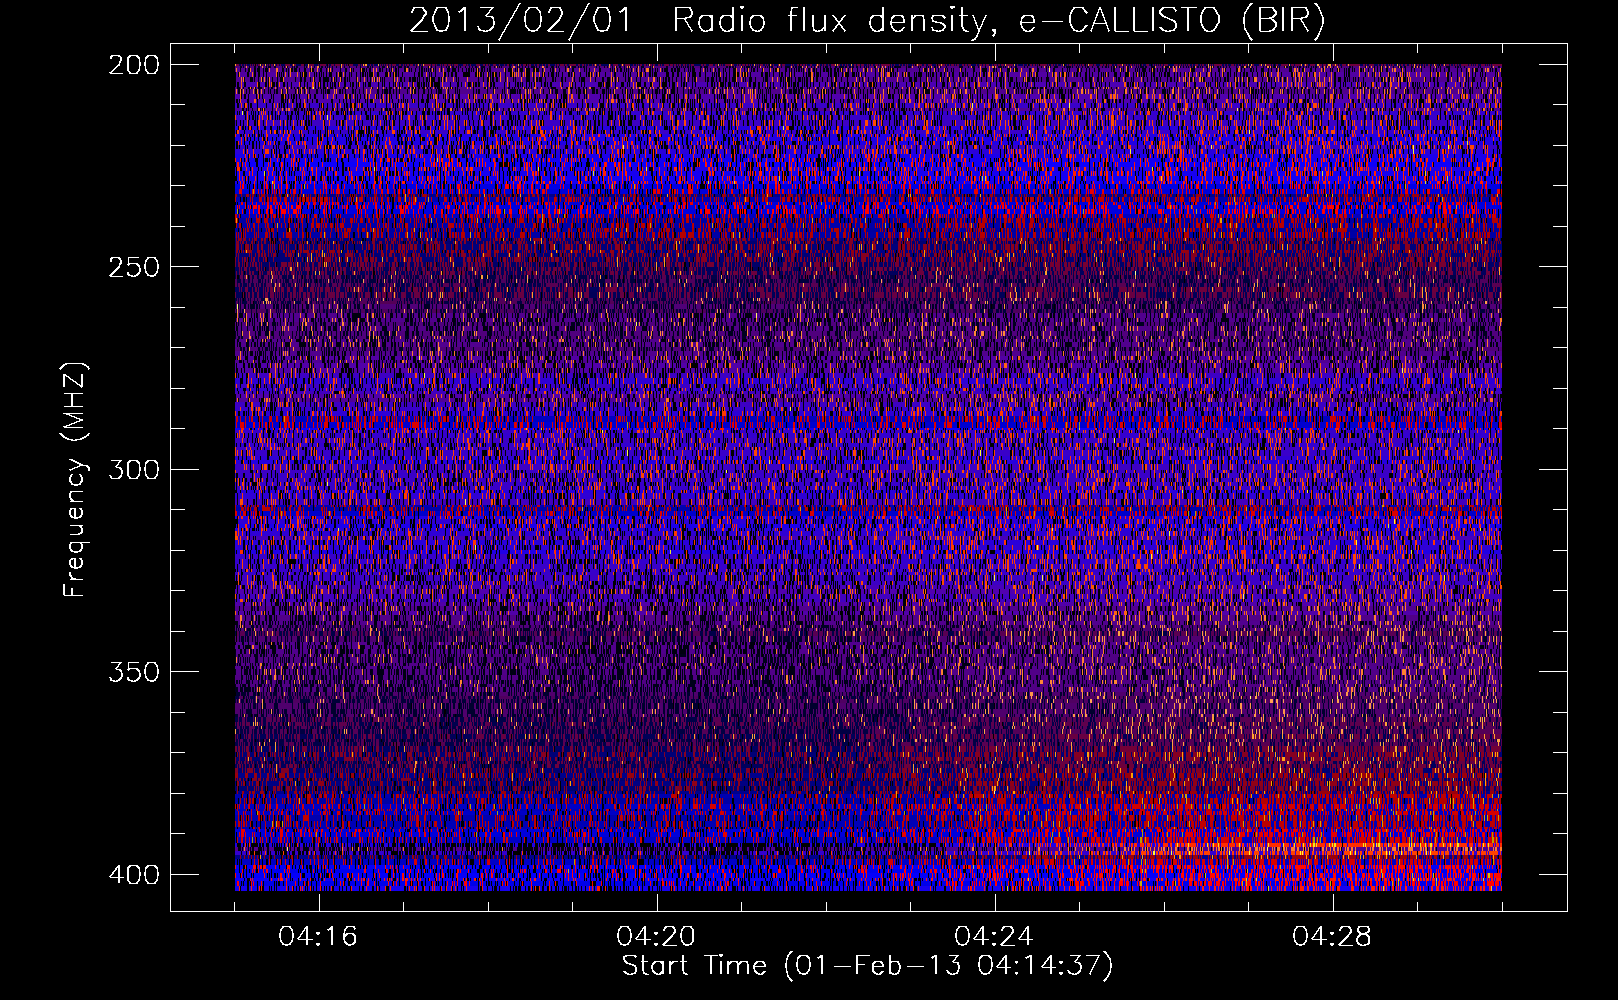Click the frequency tick label '350'
Viewport: 1618px width, 1000px height.
pos(133,671)
